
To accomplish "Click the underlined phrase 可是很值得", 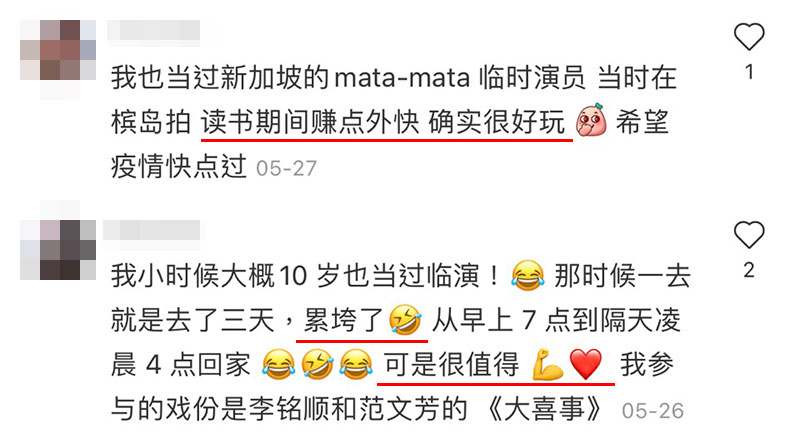I will 452,365.
